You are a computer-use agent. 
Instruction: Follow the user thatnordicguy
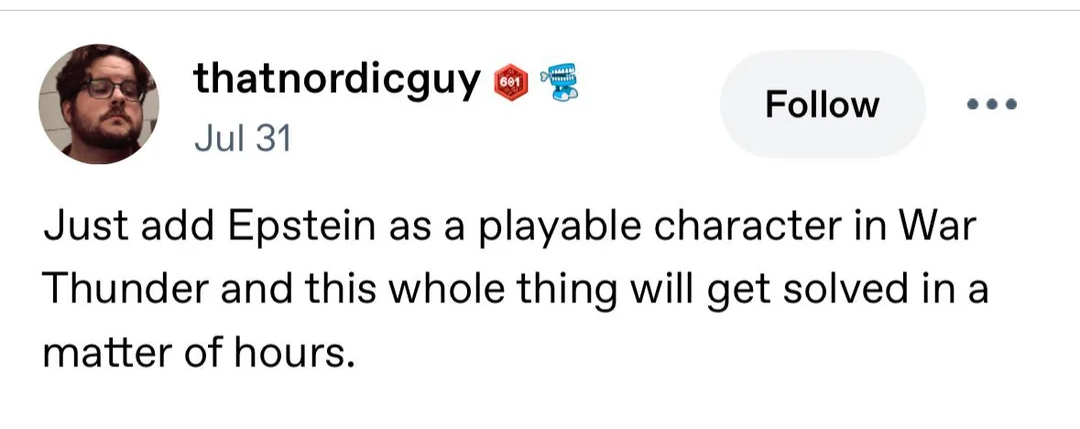point(822,104)
